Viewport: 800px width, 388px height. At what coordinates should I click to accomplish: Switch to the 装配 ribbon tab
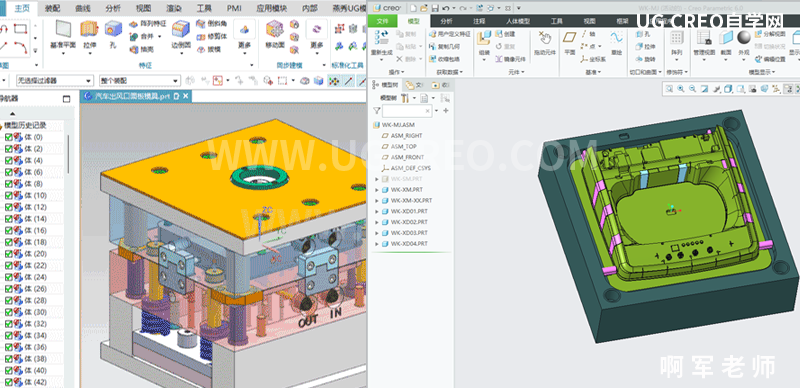click(x=52, y=8)
